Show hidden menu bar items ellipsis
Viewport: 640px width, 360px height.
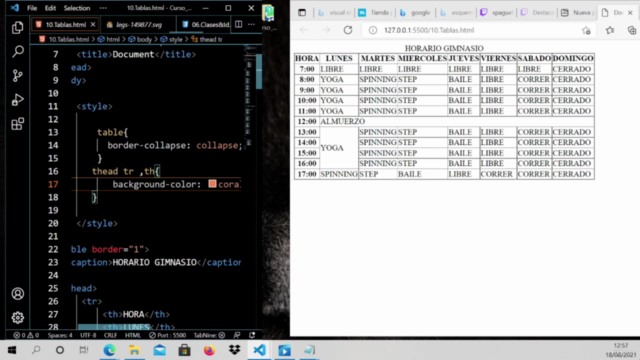103,8
